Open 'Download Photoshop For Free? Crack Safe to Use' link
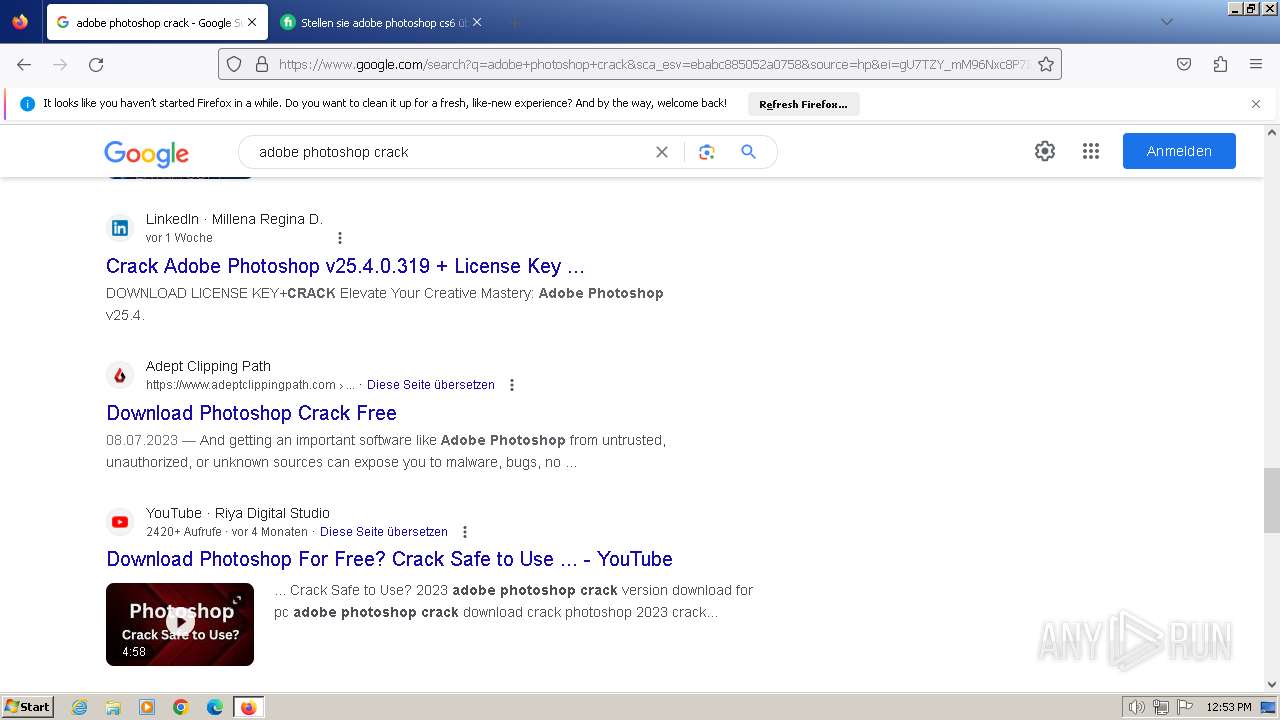Image resolution: width=1280 pixels, height=720 pixels. [x=389, y=559]
